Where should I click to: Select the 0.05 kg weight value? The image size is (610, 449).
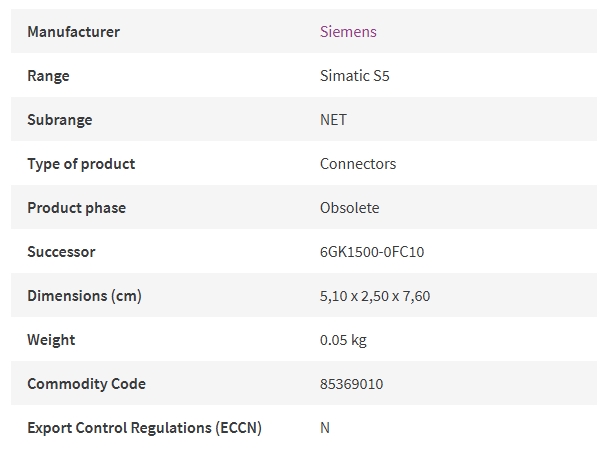343,340
